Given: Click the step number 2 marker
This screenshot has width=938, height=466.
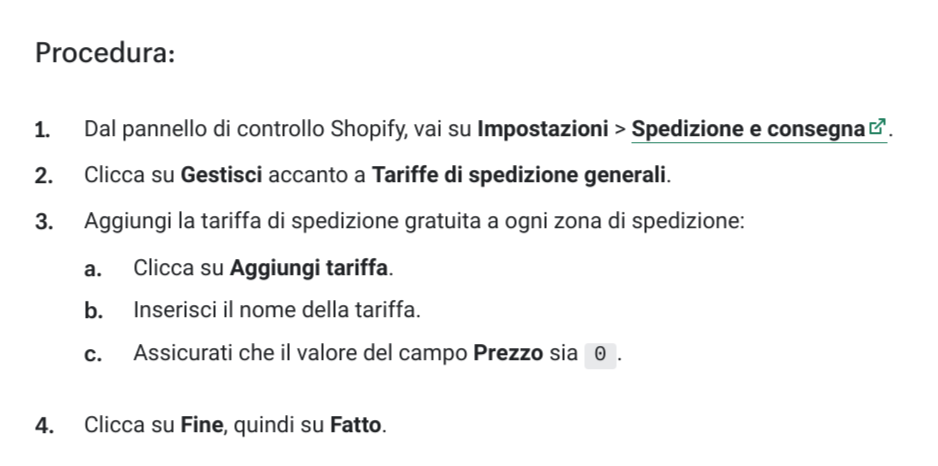Looking at the screenshot, I should 44,176.
